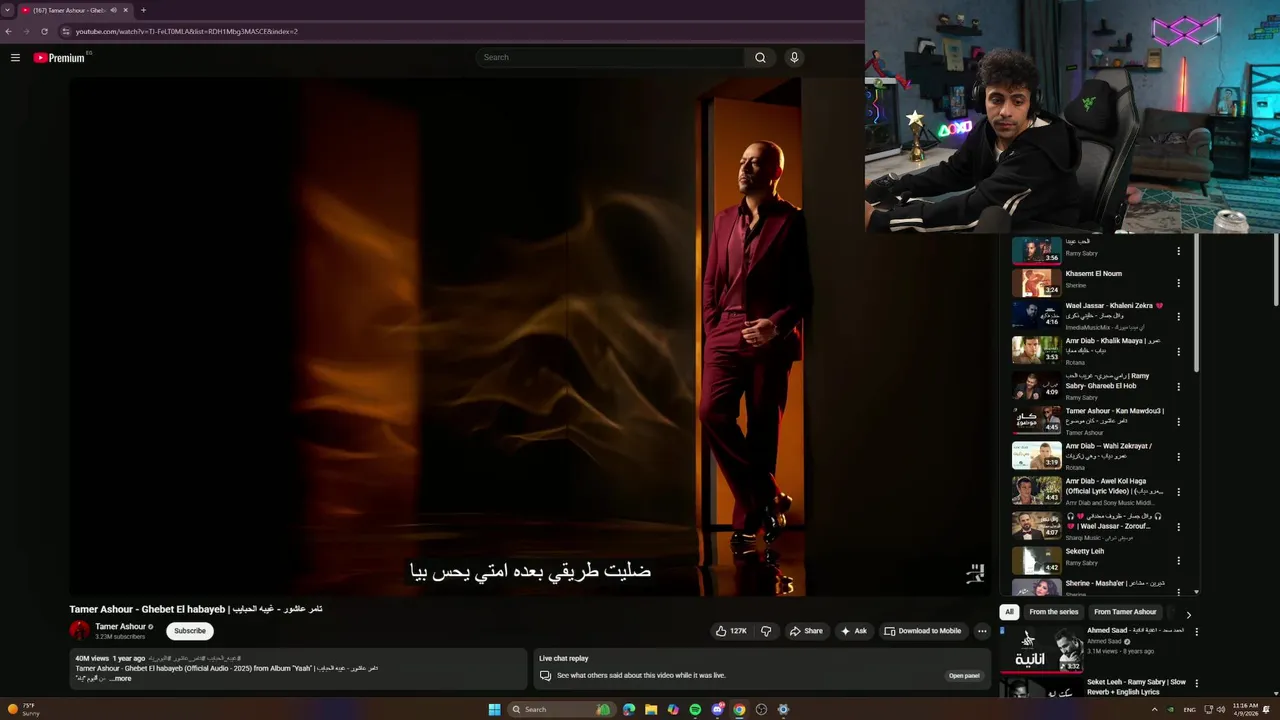Open options for Amr Diab Awel Kol Haga
Viewport: 1280px width, 720px height.
click(1178, 491)
